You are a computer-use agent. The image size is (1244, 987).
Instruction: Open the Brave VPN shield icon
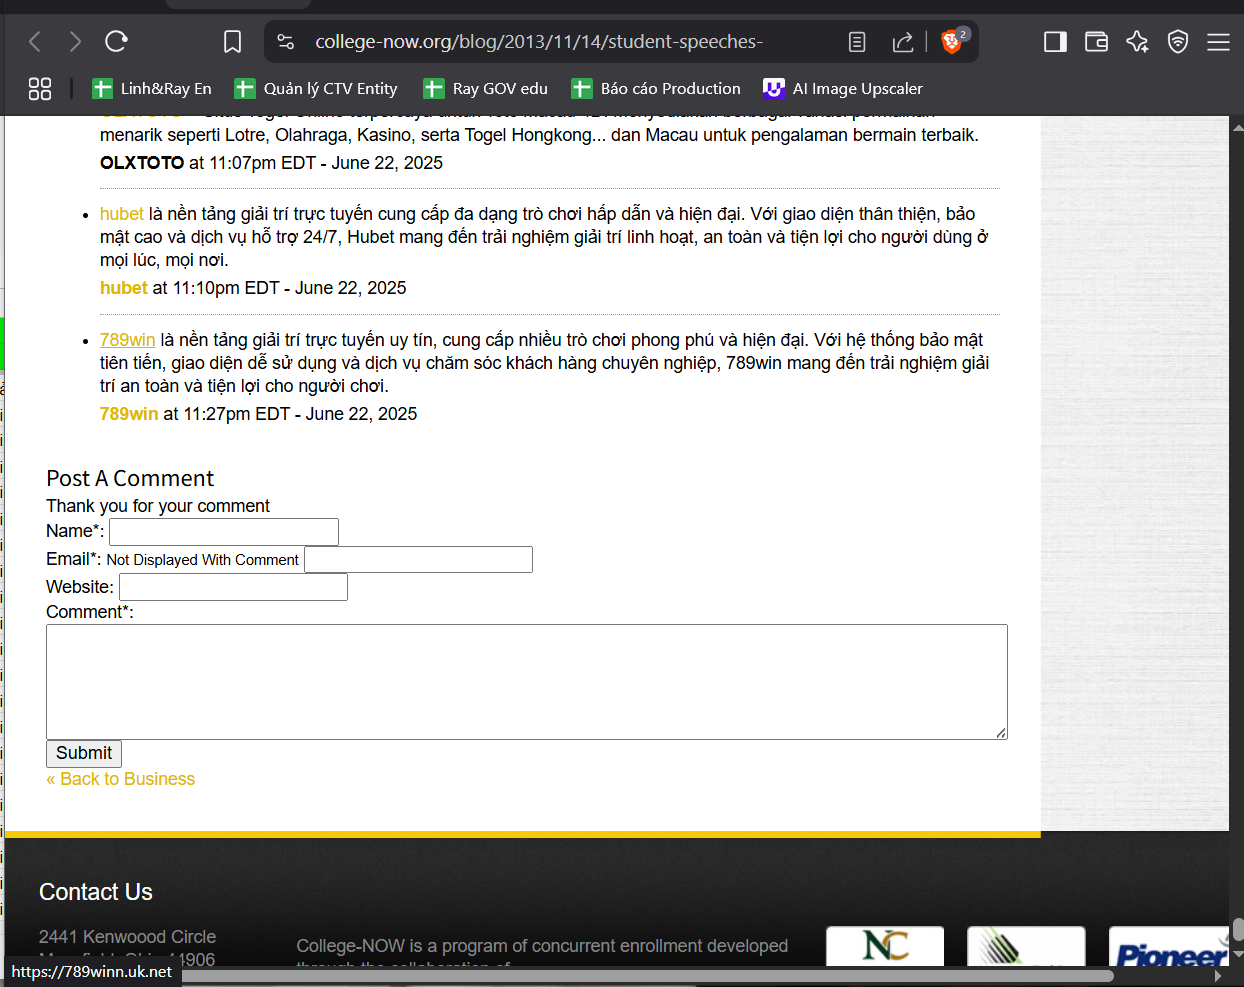tap(1178, 42)
